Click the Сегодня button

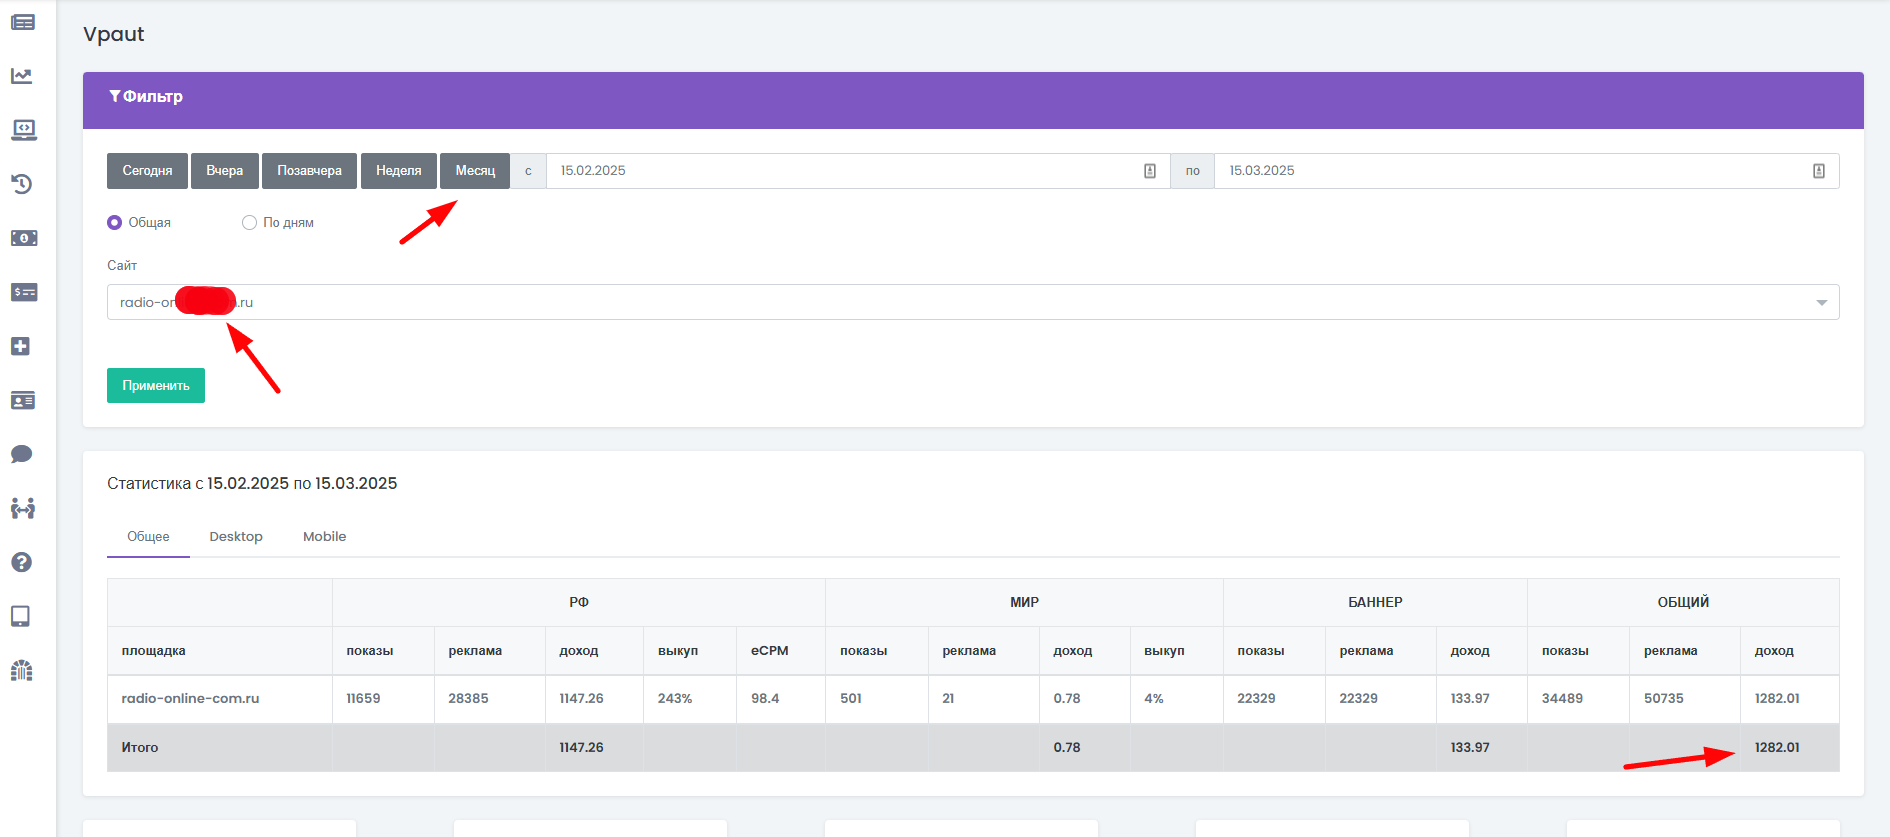pyautogui.click(x=147, y=171)
